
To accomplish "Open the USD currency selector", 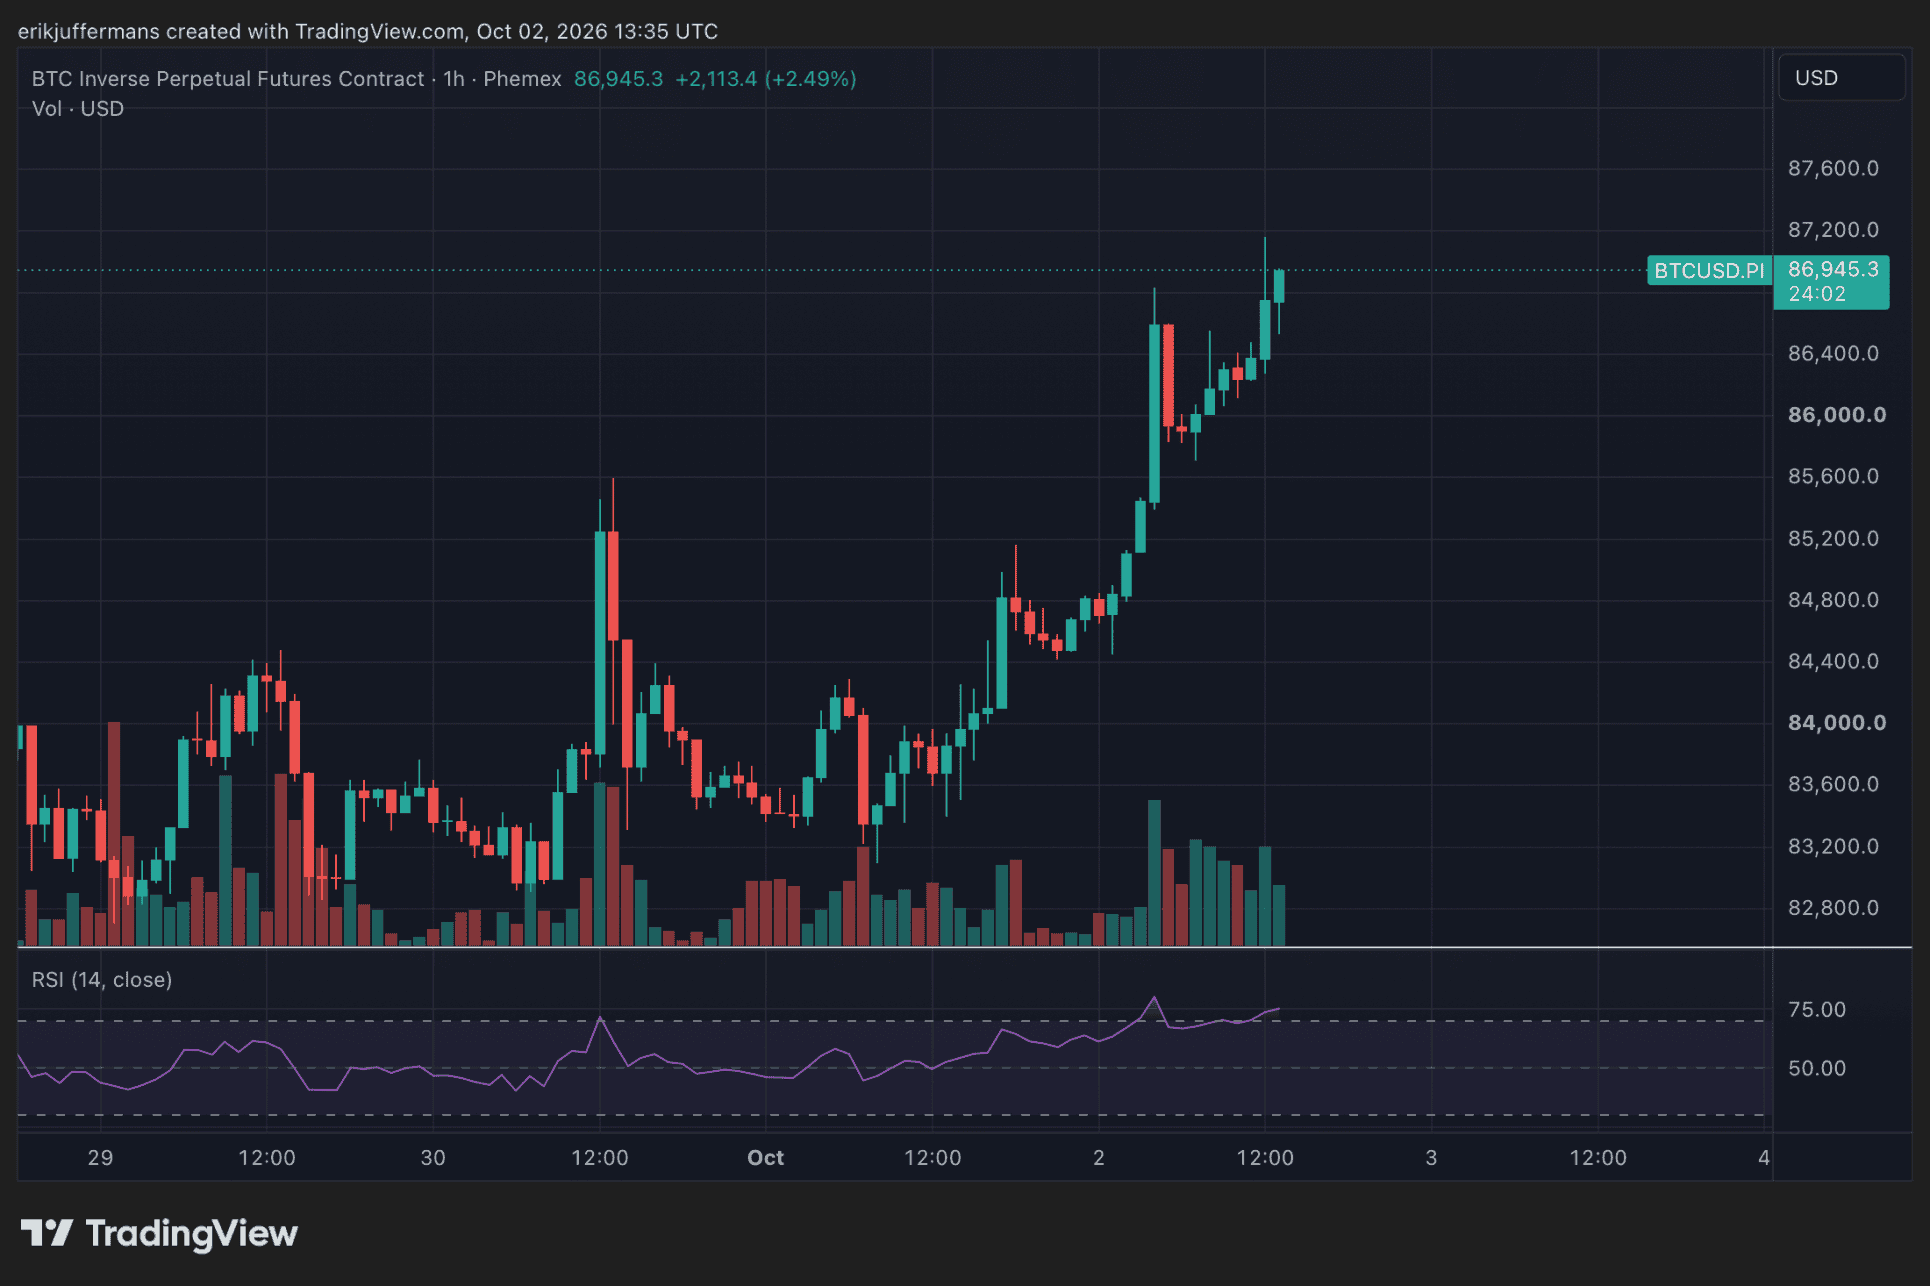I will pyautogui.click(x=1841, y=78).
